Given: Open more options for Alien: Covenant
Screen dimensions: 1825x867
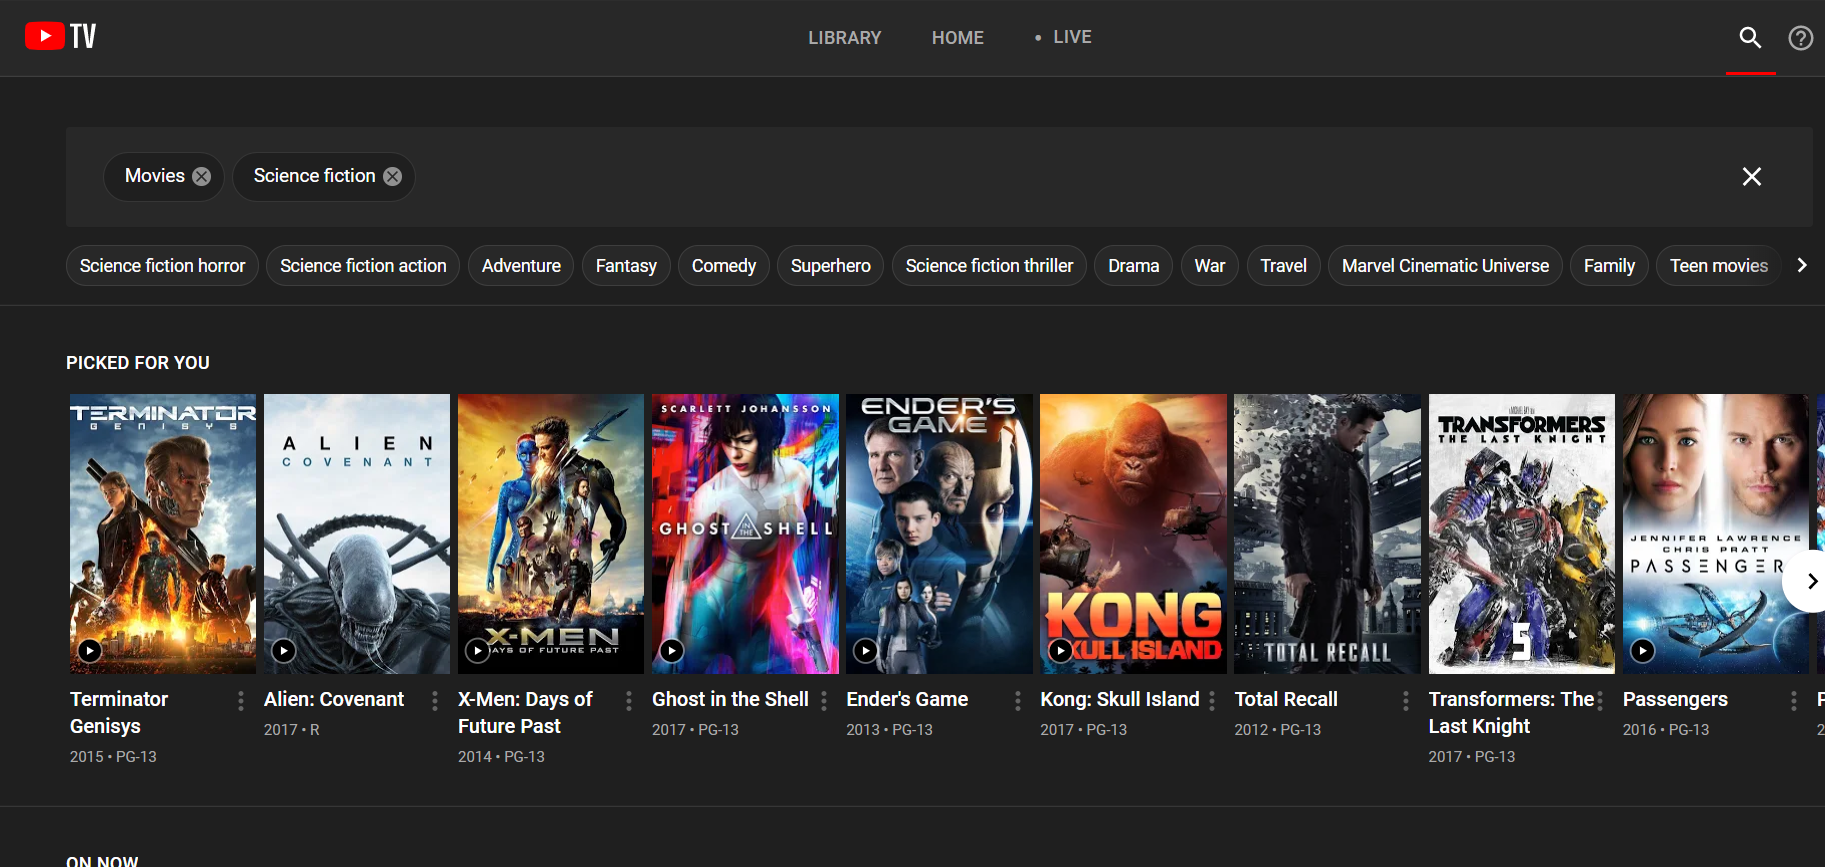Looking at the screenshot, I should (435, 700).
